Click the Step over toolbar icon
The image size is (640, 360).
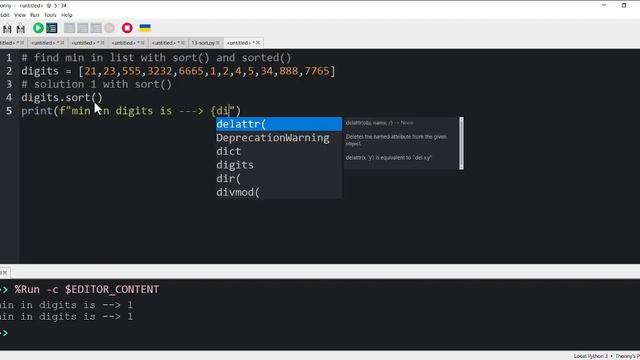pos(69,28)
